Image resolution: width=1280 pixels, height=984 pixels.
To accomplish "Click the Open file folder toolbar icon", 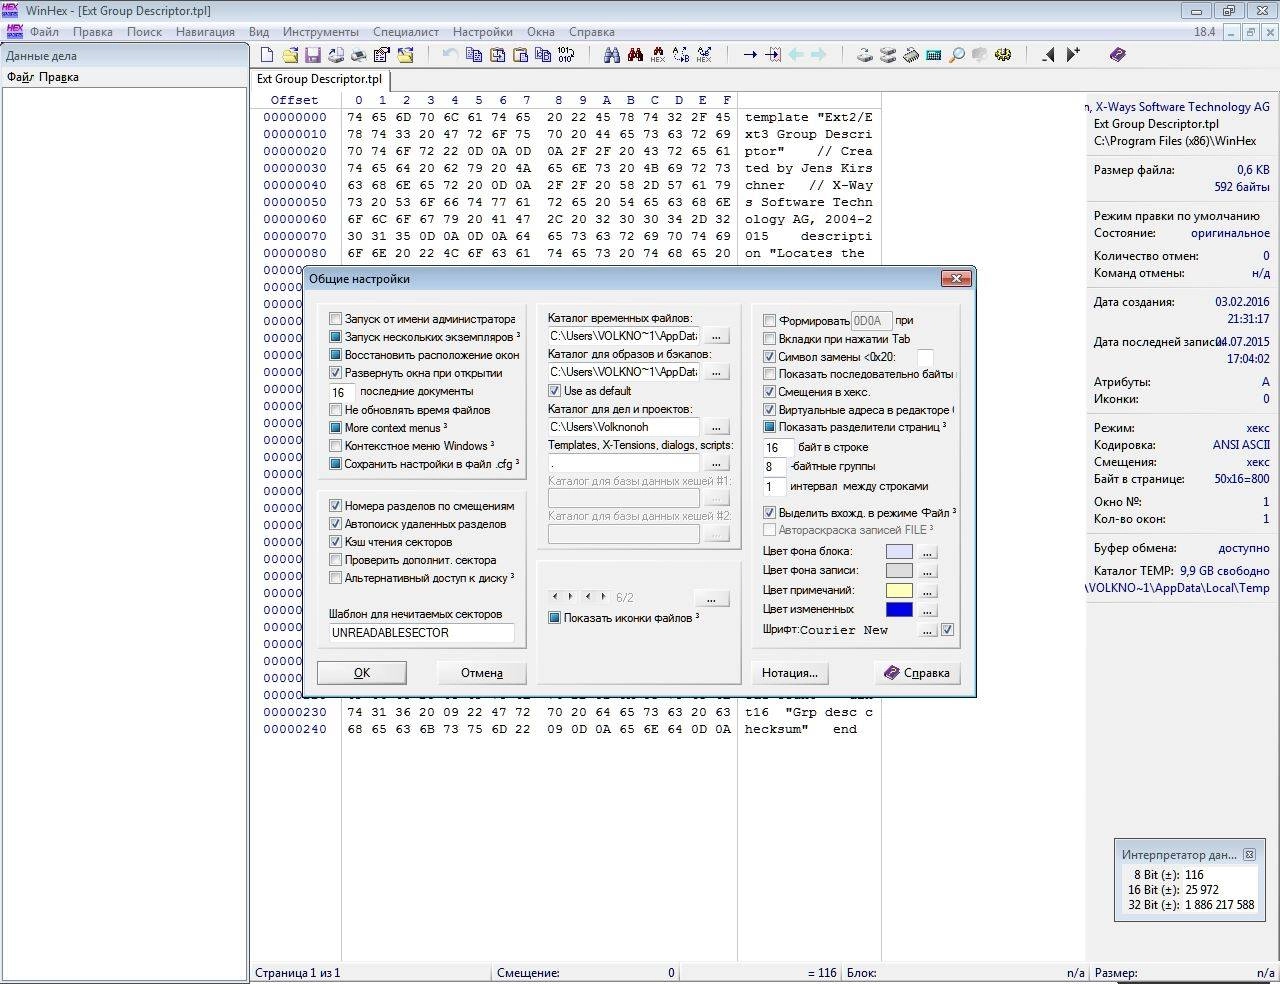I will pos(290,55).
